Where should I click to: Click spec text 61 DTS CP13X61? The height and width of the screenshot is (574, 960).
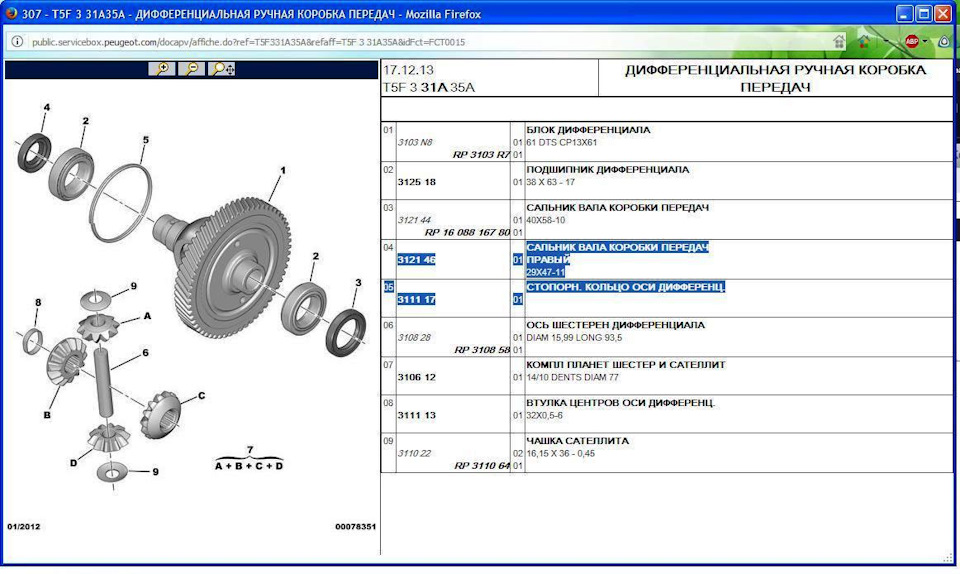561,142
